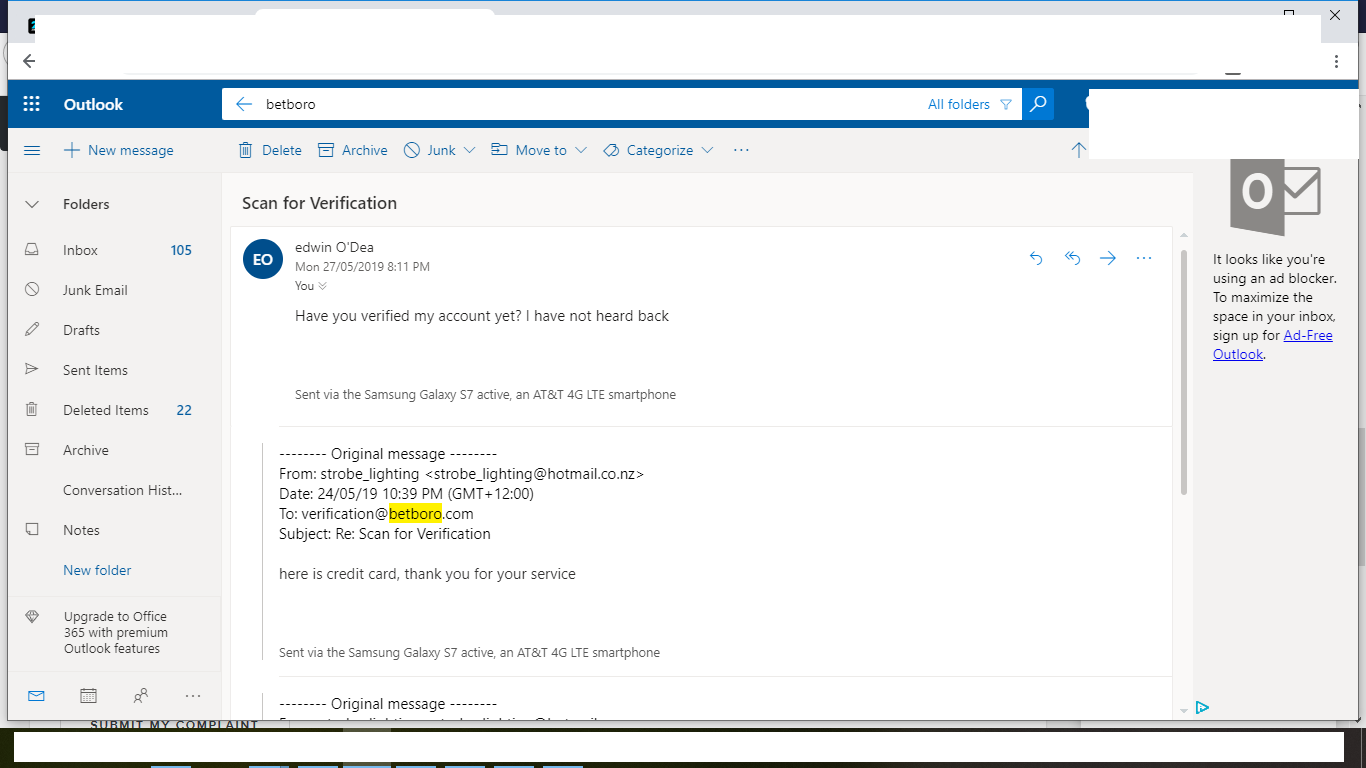This screenshot has width=1366, height=768.
Task: Switch to the Calendar view icon
Action: click(x=88, y=696)
